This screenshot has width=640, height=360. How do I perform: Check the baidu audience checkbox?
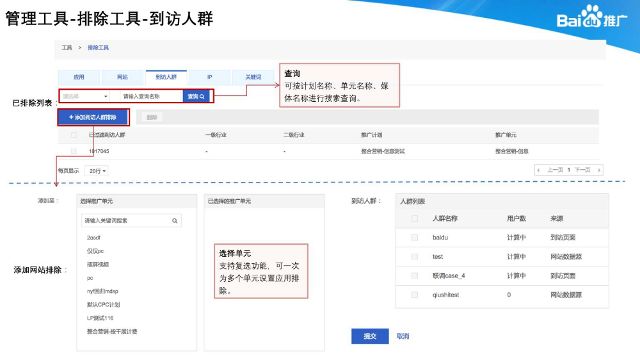pyautogui.click(x=414, y=238)
